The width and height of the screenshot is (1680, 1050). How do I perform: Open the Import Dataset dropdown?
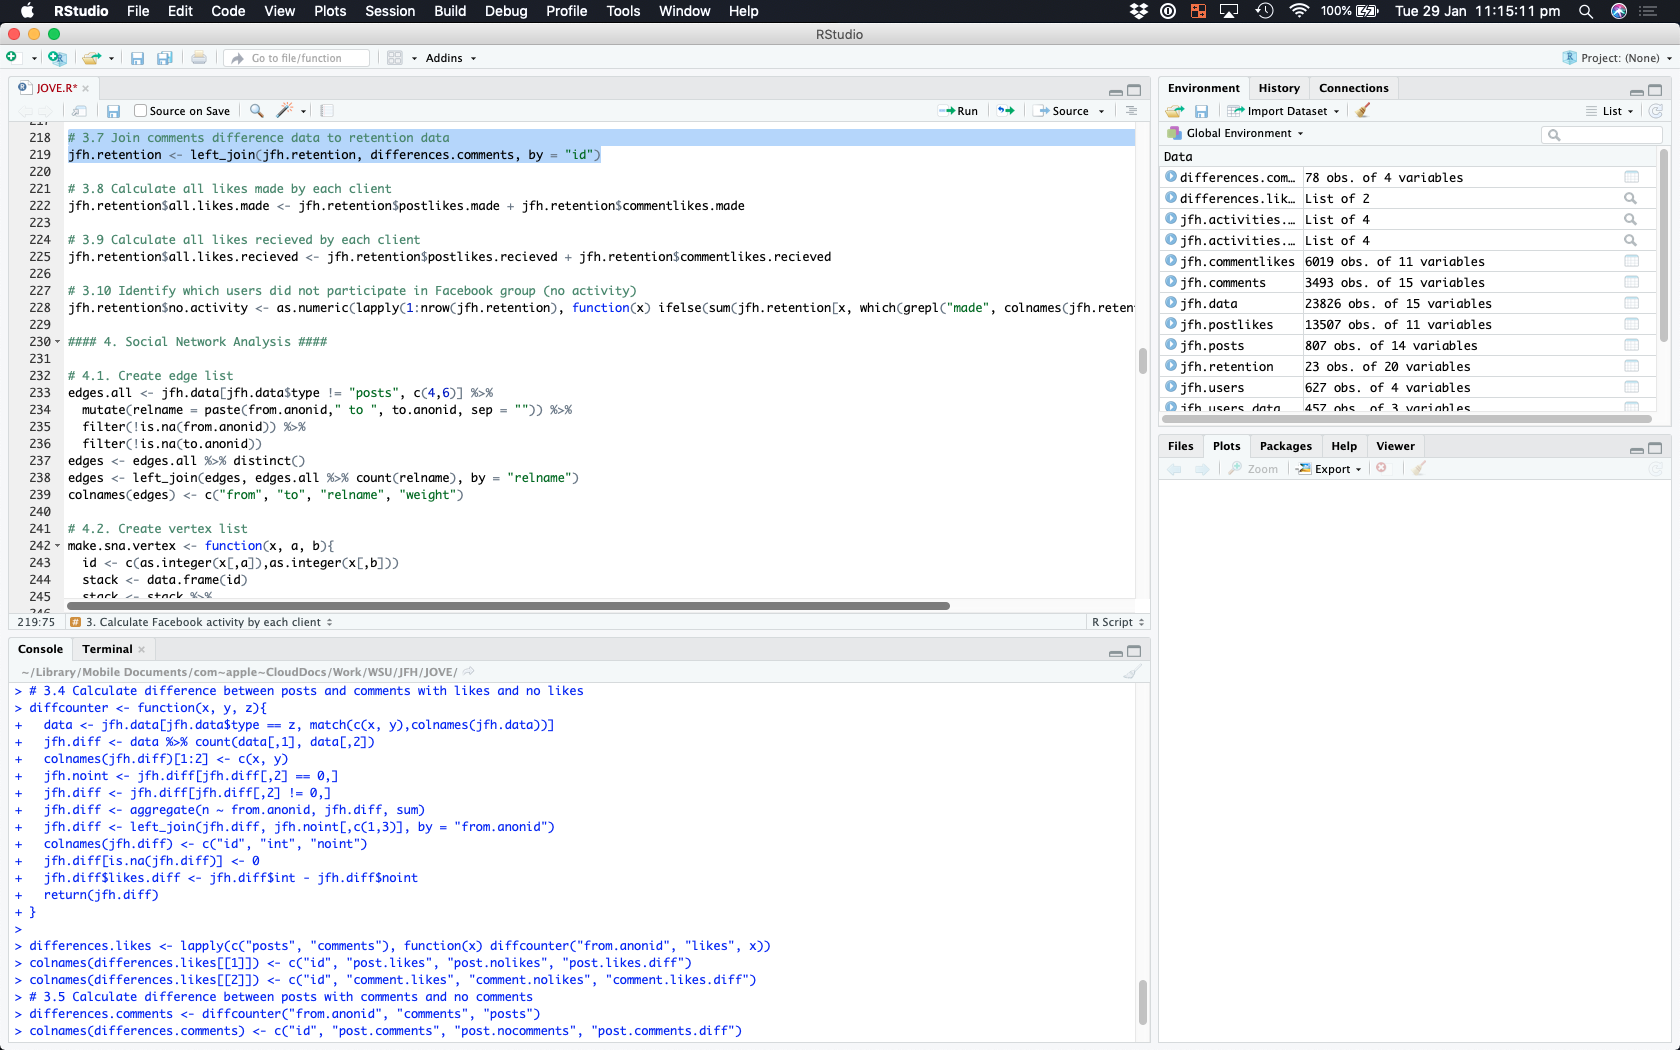point(1285,111)
